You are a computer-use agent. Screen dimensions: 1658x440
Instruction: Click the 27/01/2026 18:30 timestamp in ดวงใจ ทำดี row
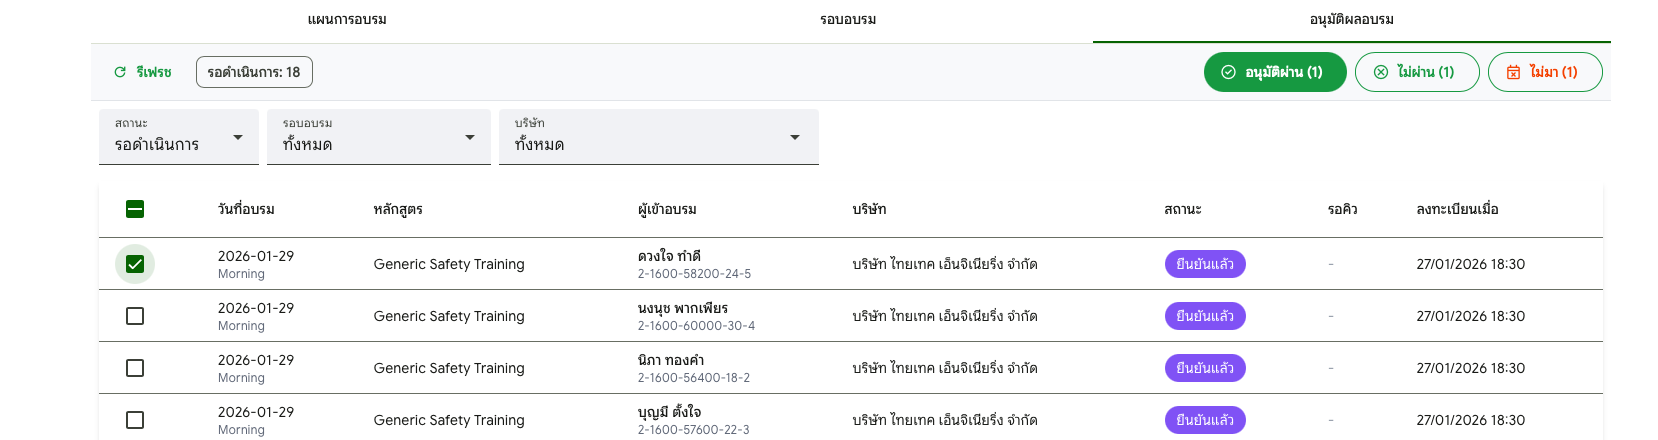[x=1471, y=264]
